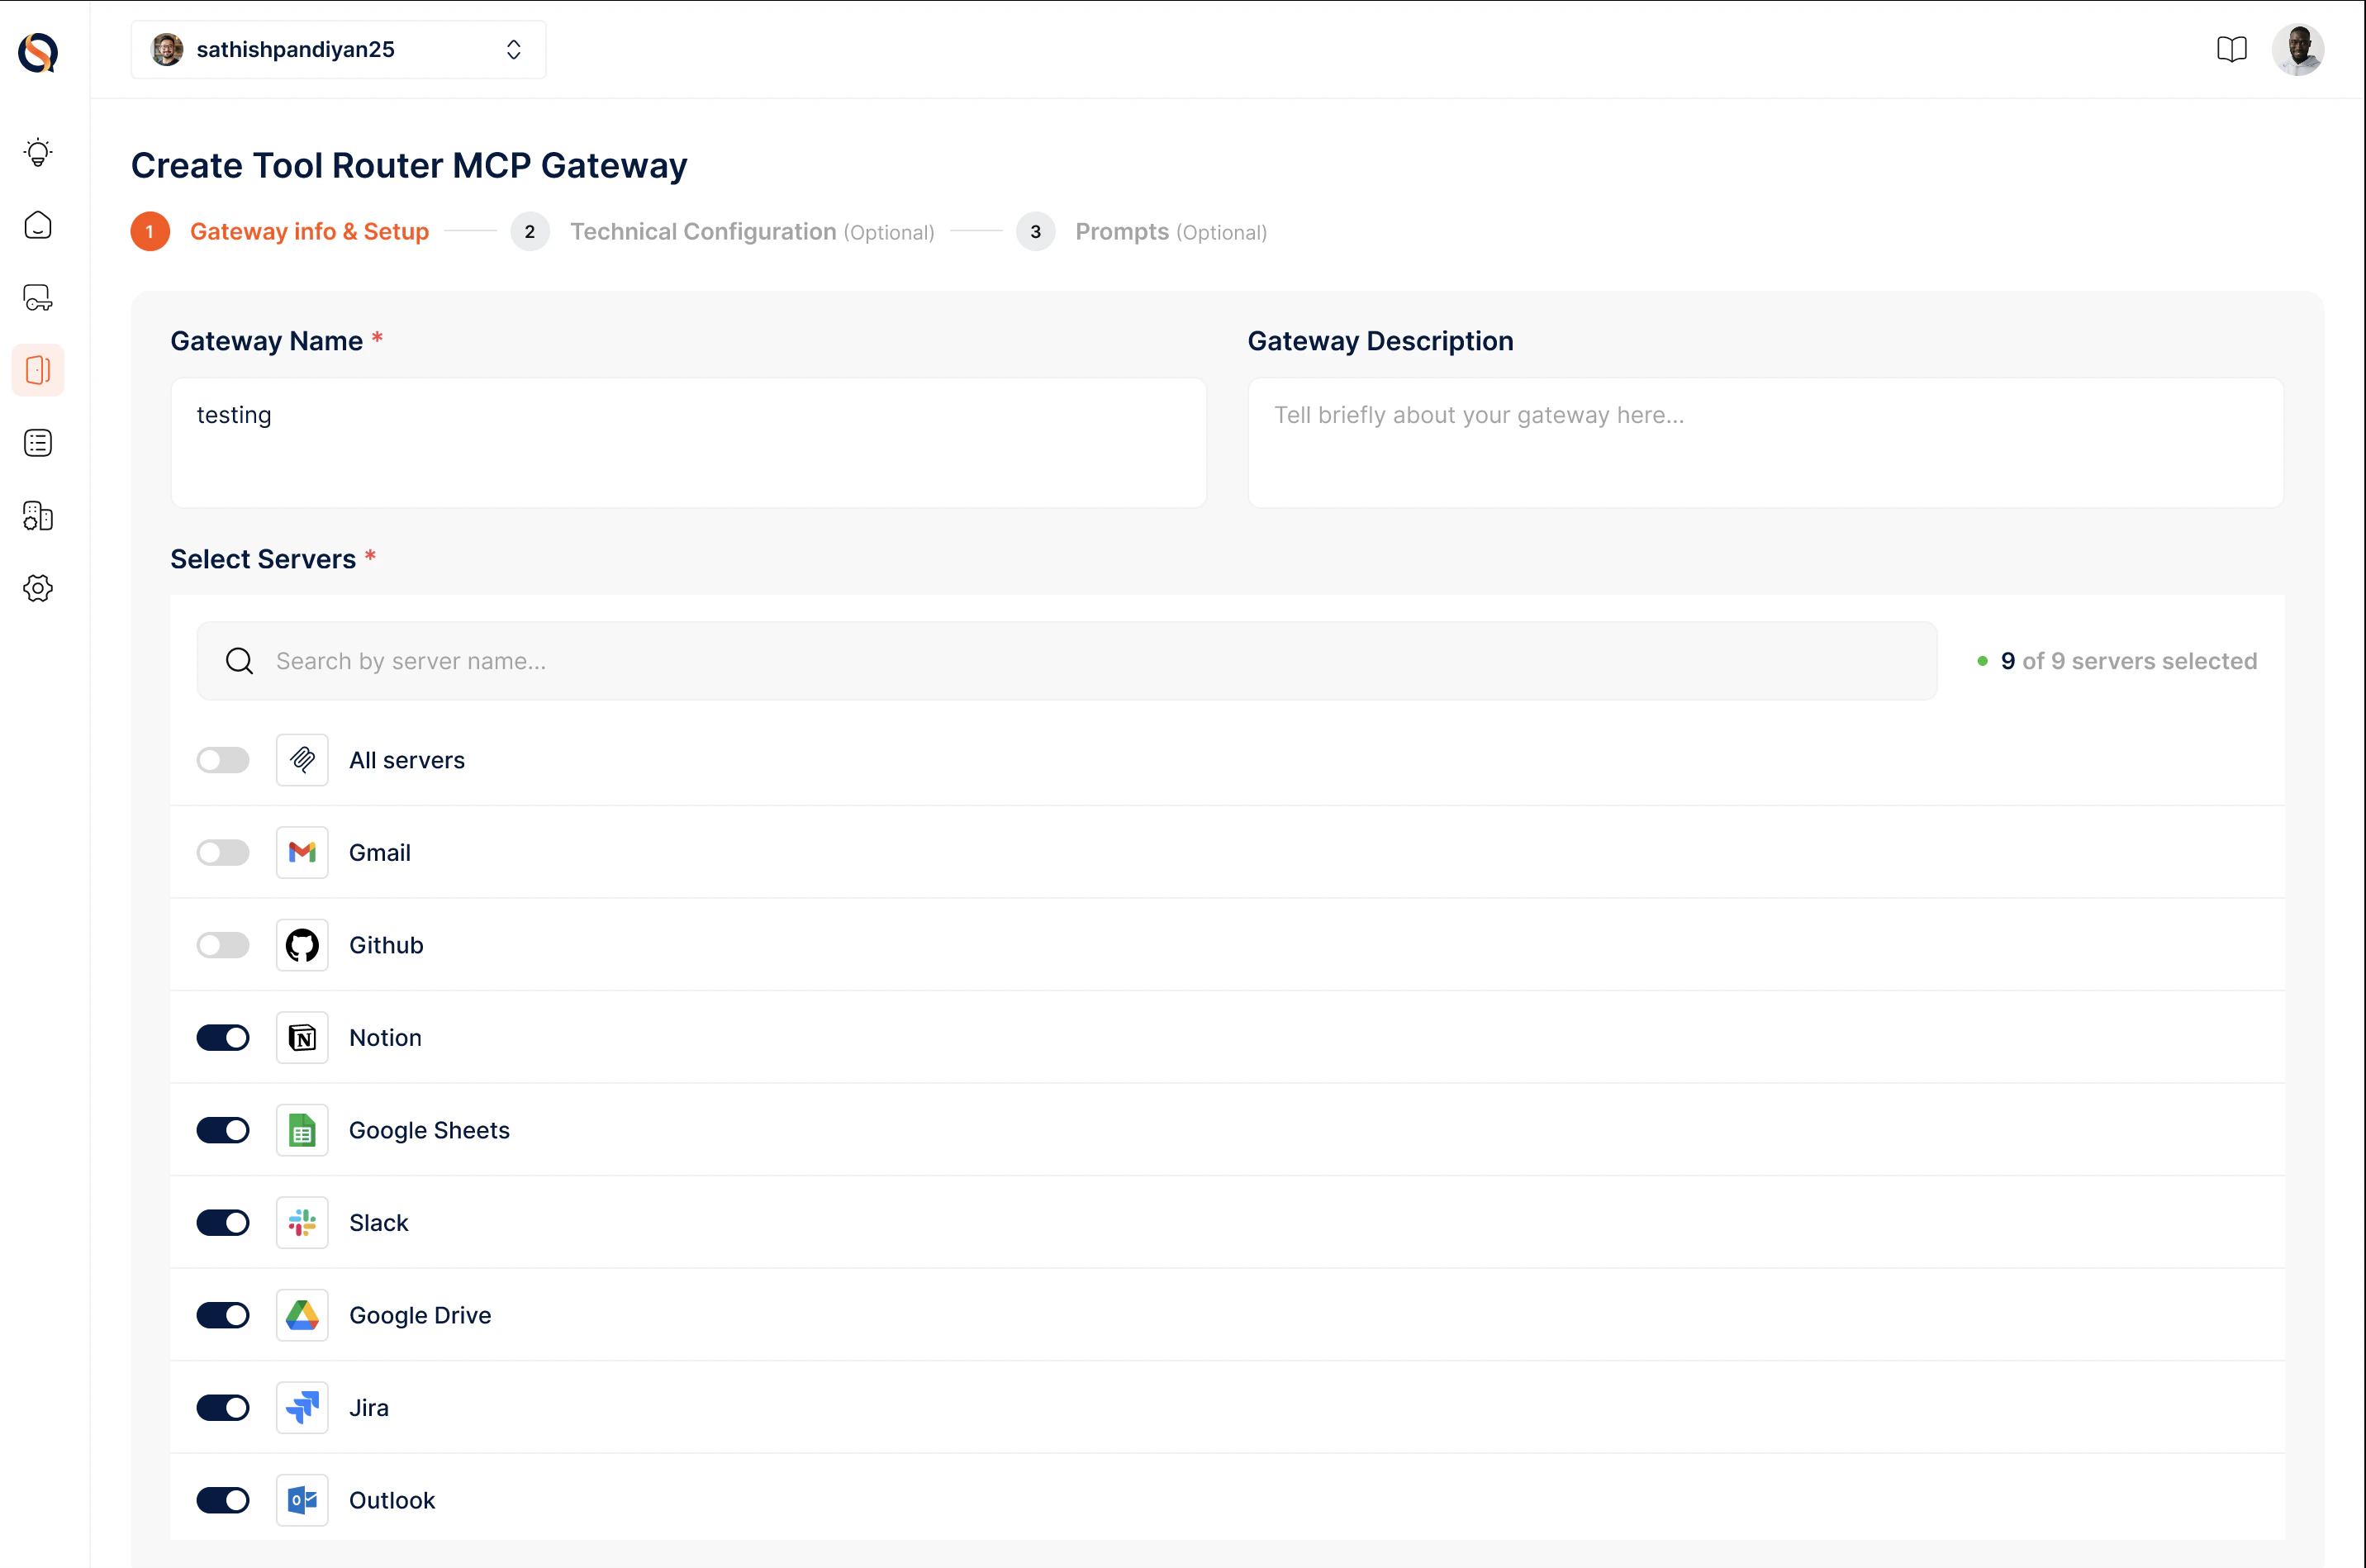
Task: Open the documentation book icon
Action: coord(2231,49)
